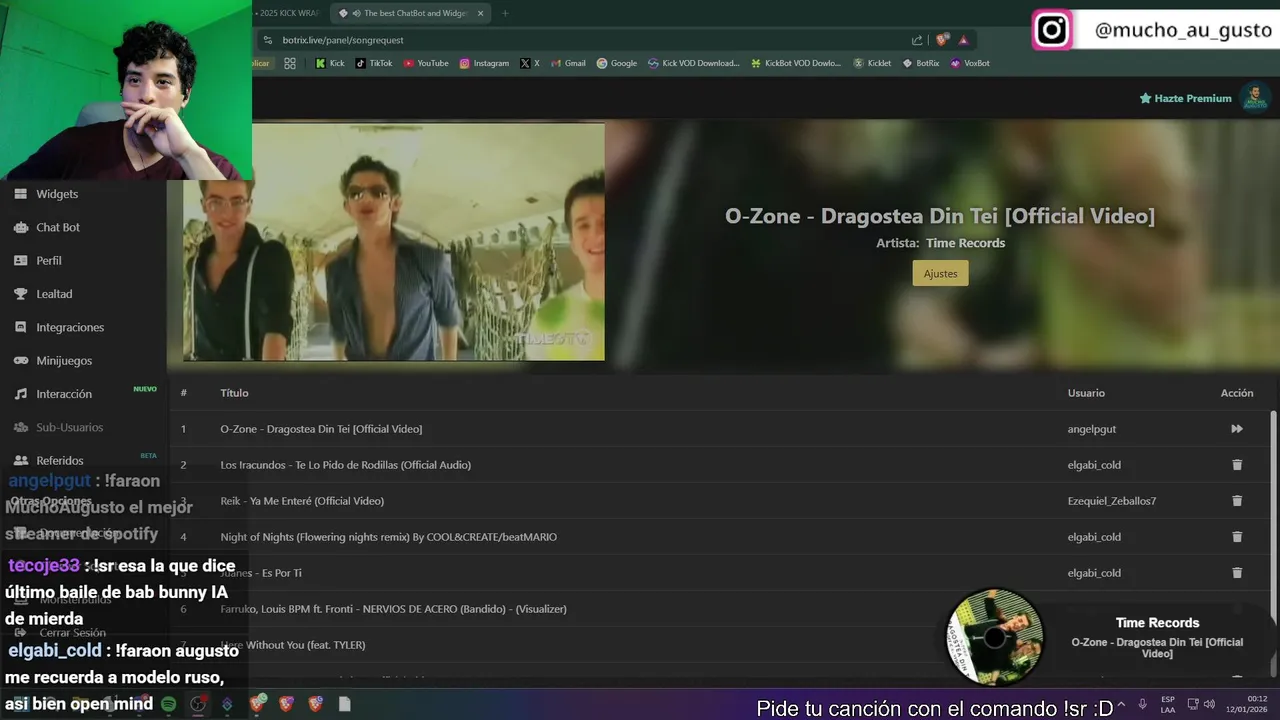Select the Here Without You song row
1280x720 pixels.
click(x=720, y=645)
